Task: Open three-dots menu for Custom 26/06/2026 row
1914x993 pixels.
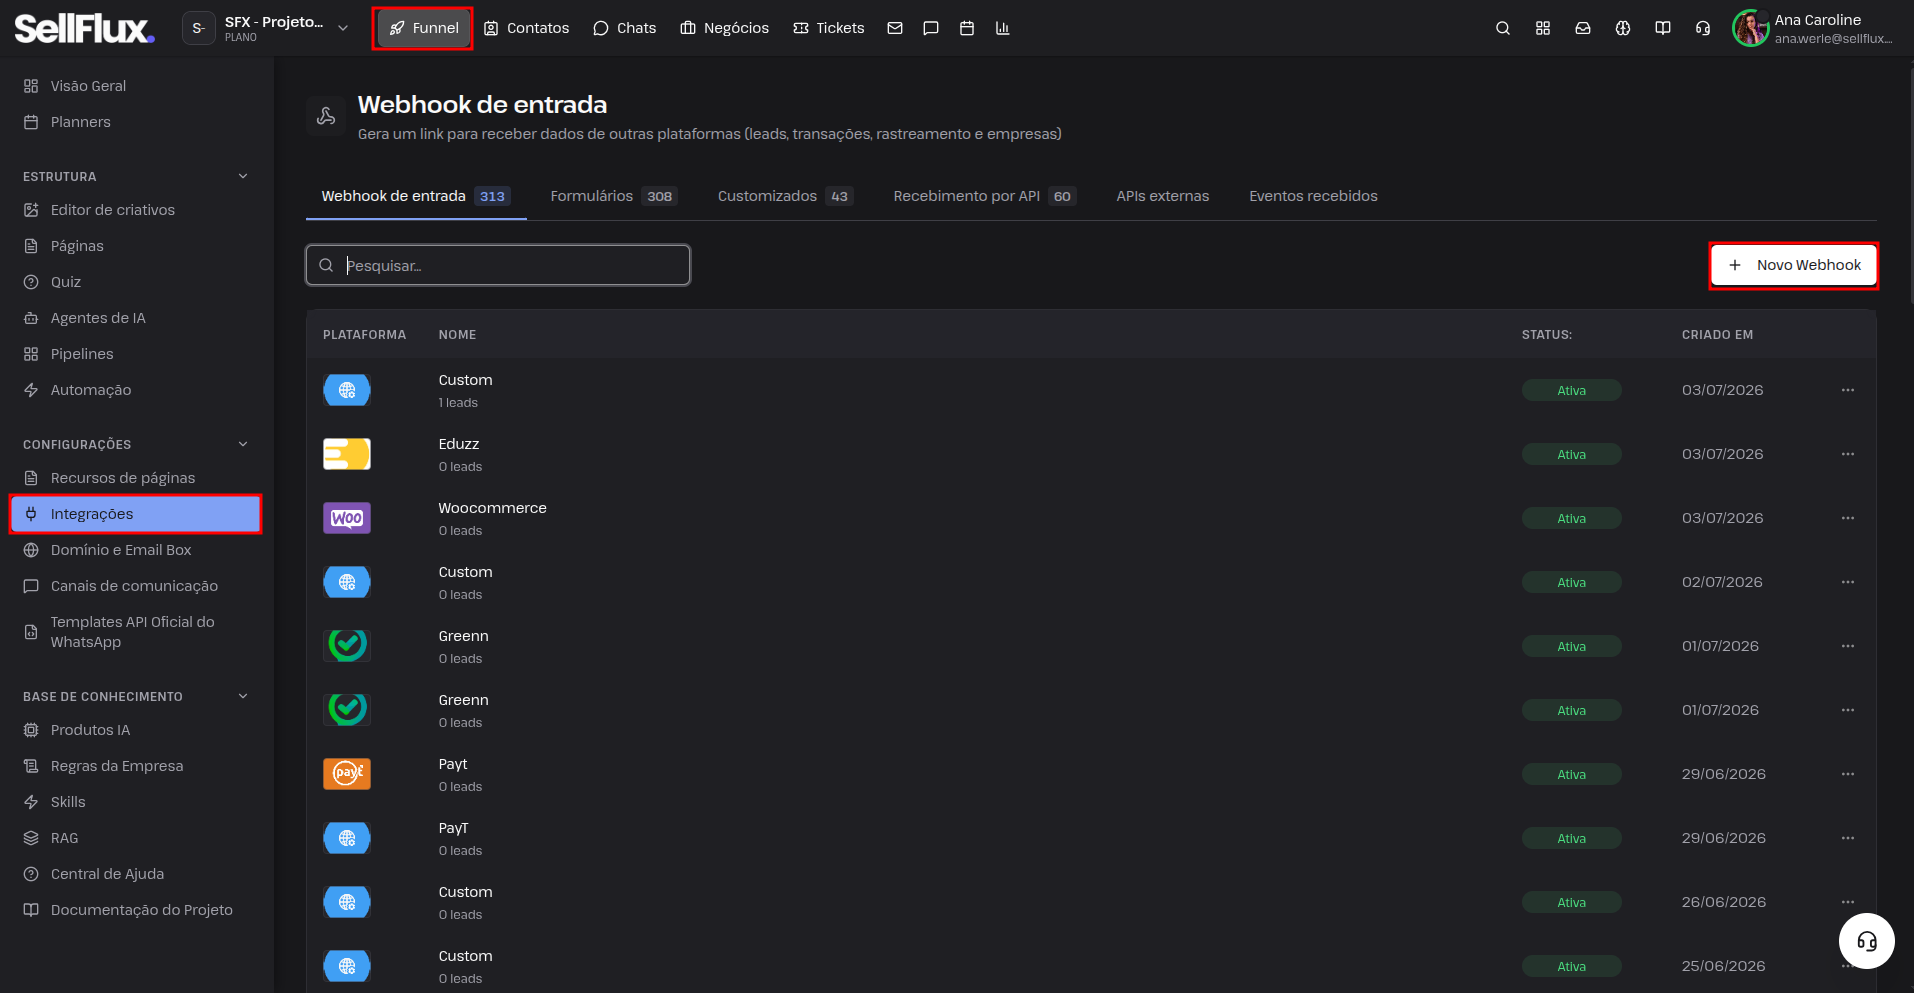Action: (1848, 902)
